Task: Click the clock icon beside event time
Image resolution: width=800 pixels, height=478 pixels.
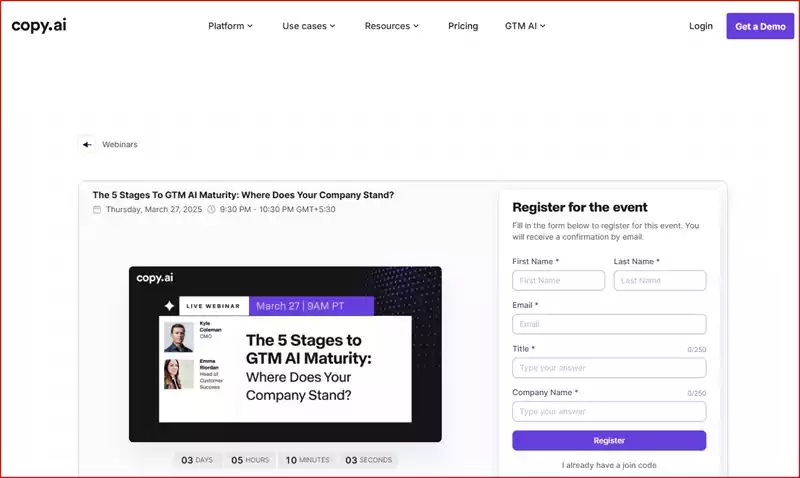Action: pos(211,209)
